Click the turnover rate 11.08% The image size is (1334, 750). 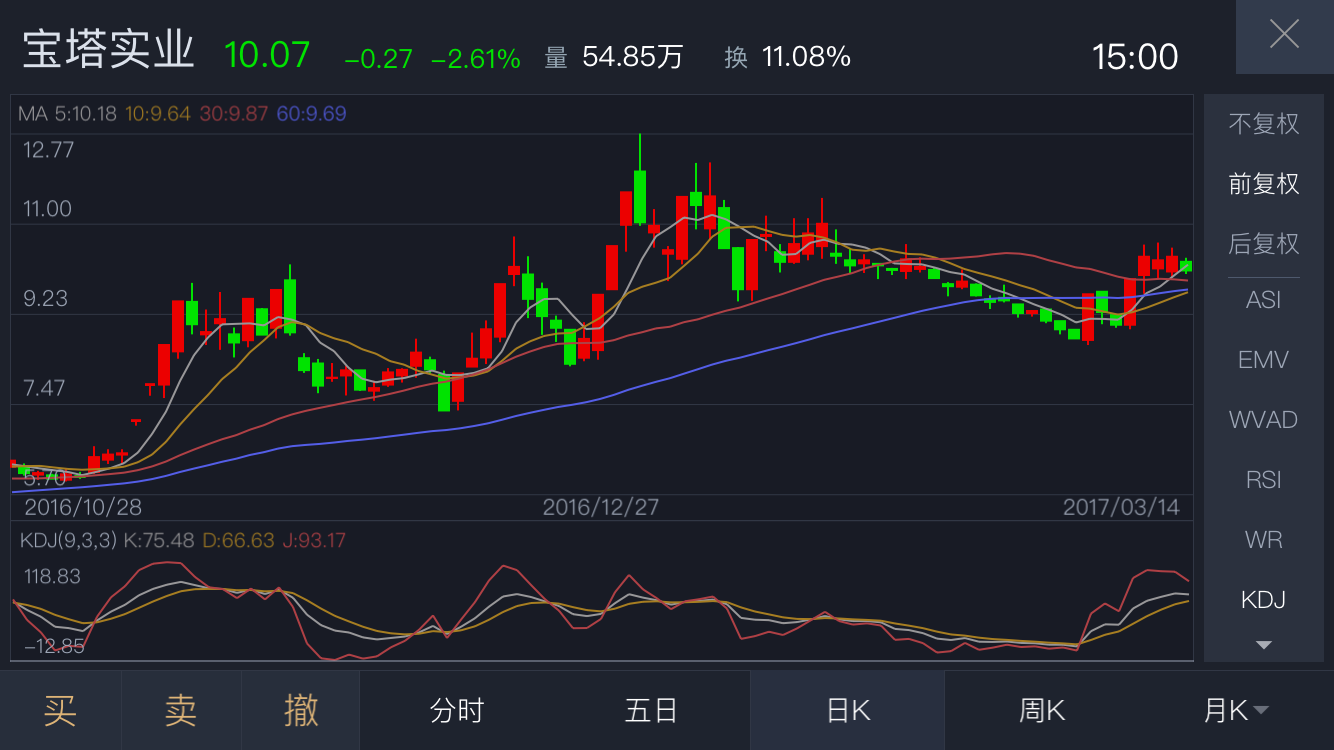(x=806, y=57)
